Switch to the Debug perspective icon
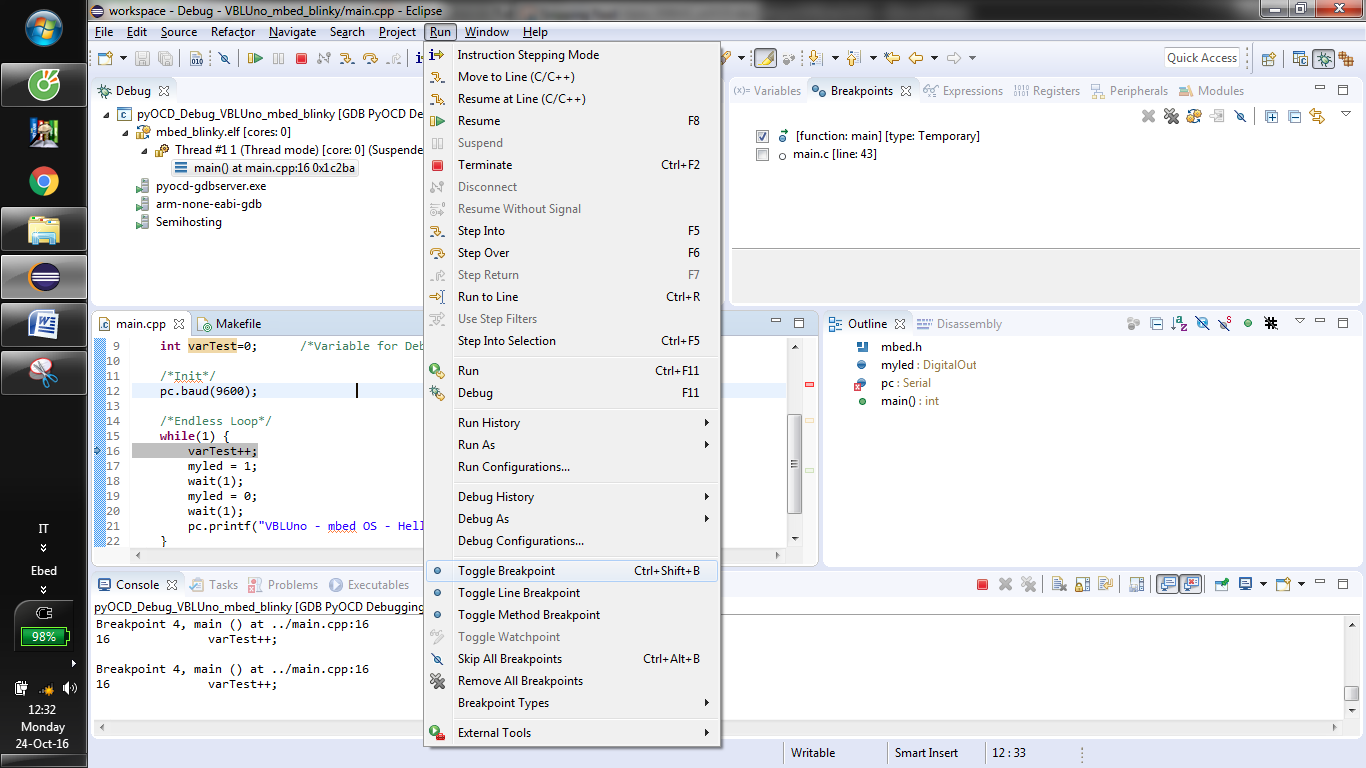This screenshot has width=1366, height=768. [1324, 58]
